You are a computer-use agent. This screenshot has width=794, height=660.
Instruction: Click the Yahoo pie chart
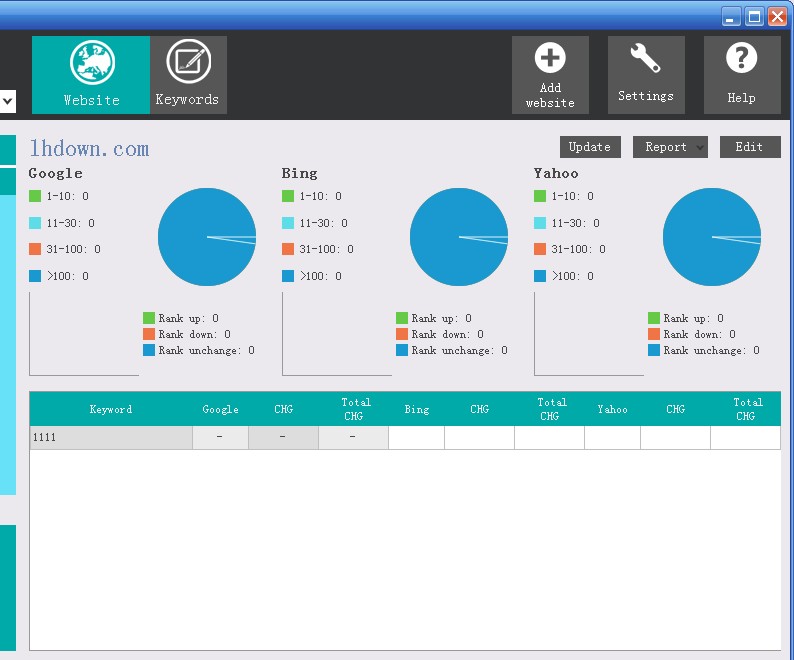711,237
